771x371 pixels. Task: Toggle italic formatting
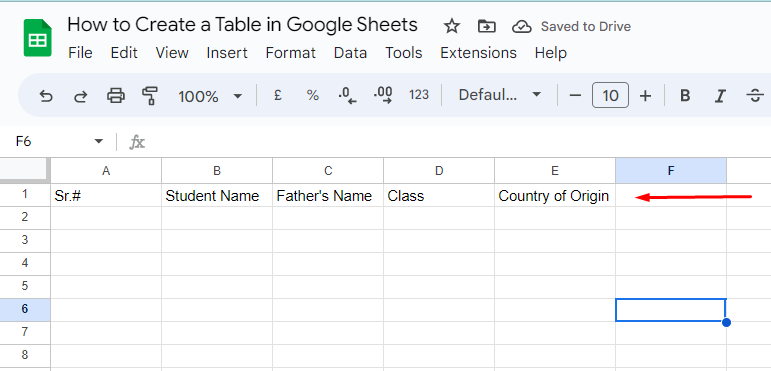(x=720, y=95)
